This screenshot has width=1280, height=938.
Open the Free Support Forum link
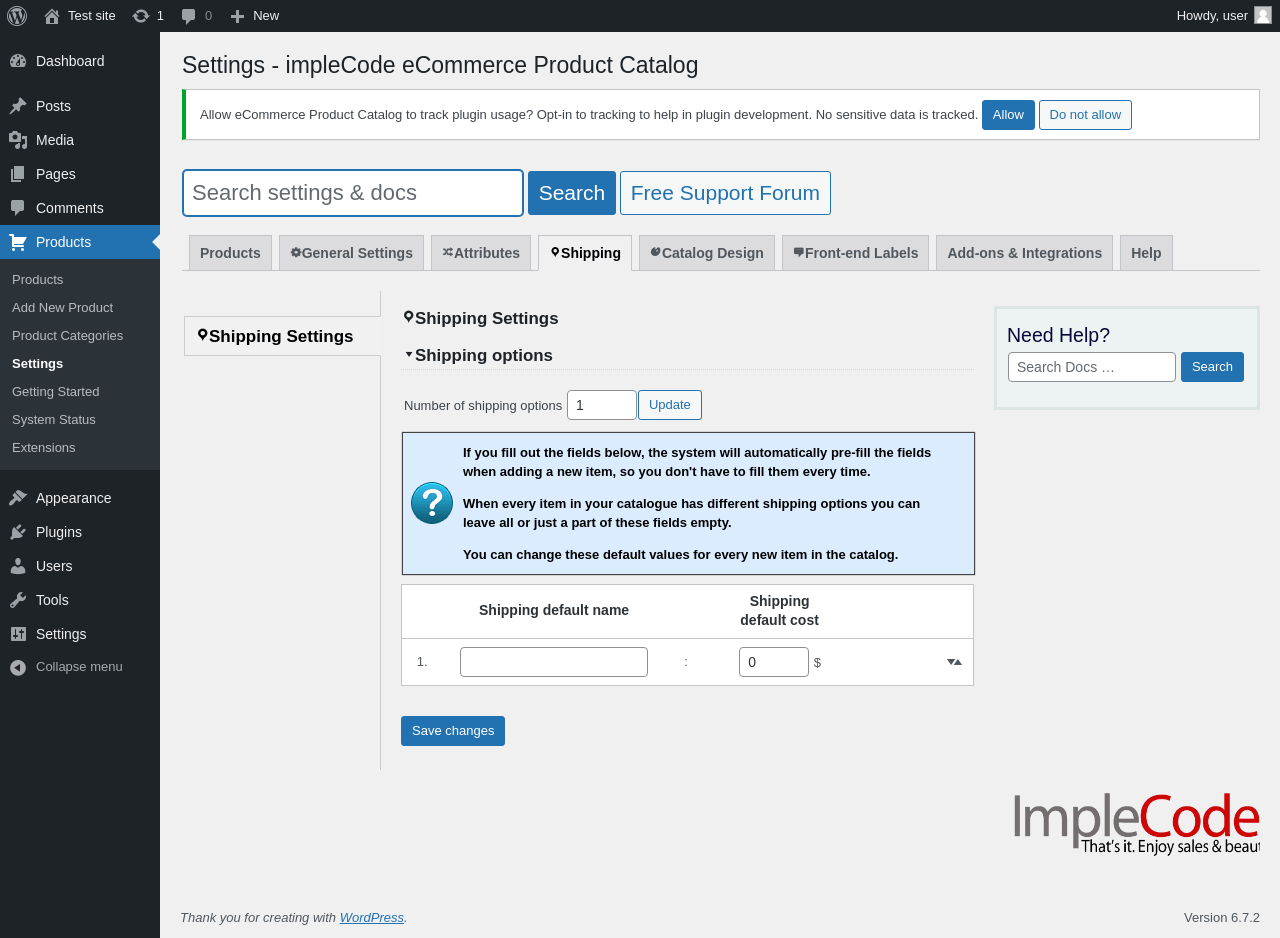point(725,193)
